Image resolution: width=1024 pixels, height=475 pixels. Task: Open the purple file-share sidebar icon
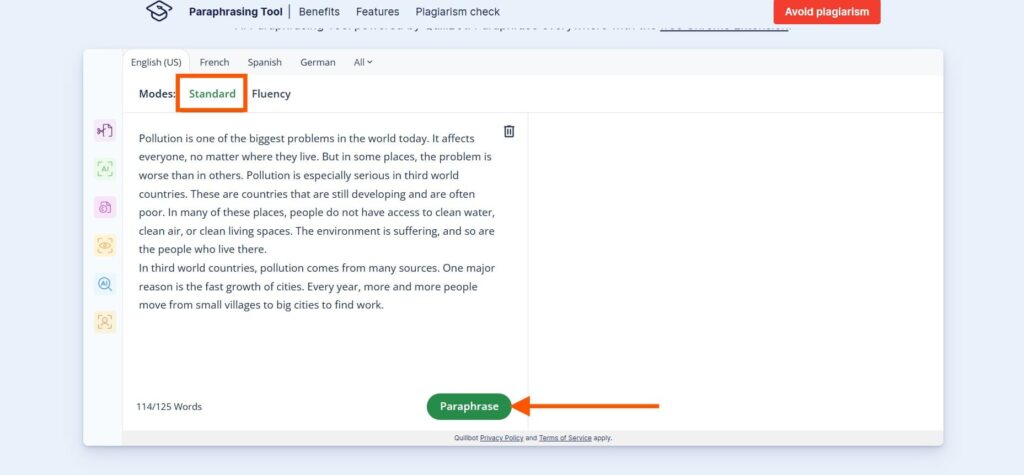105,130
